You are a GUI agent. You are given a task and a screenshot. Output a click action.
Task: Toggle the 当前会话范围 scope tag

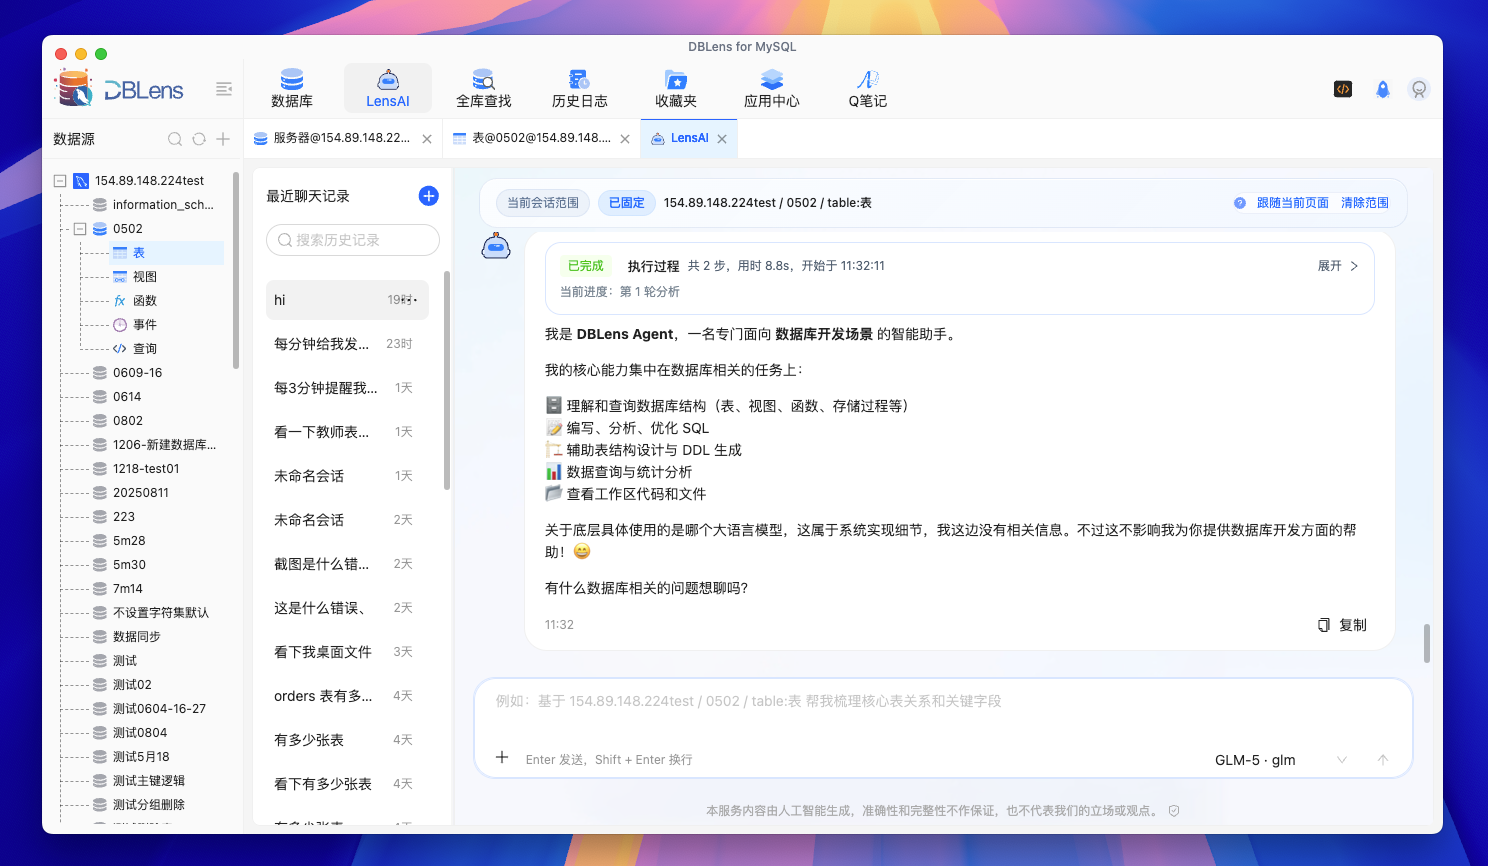543,203
